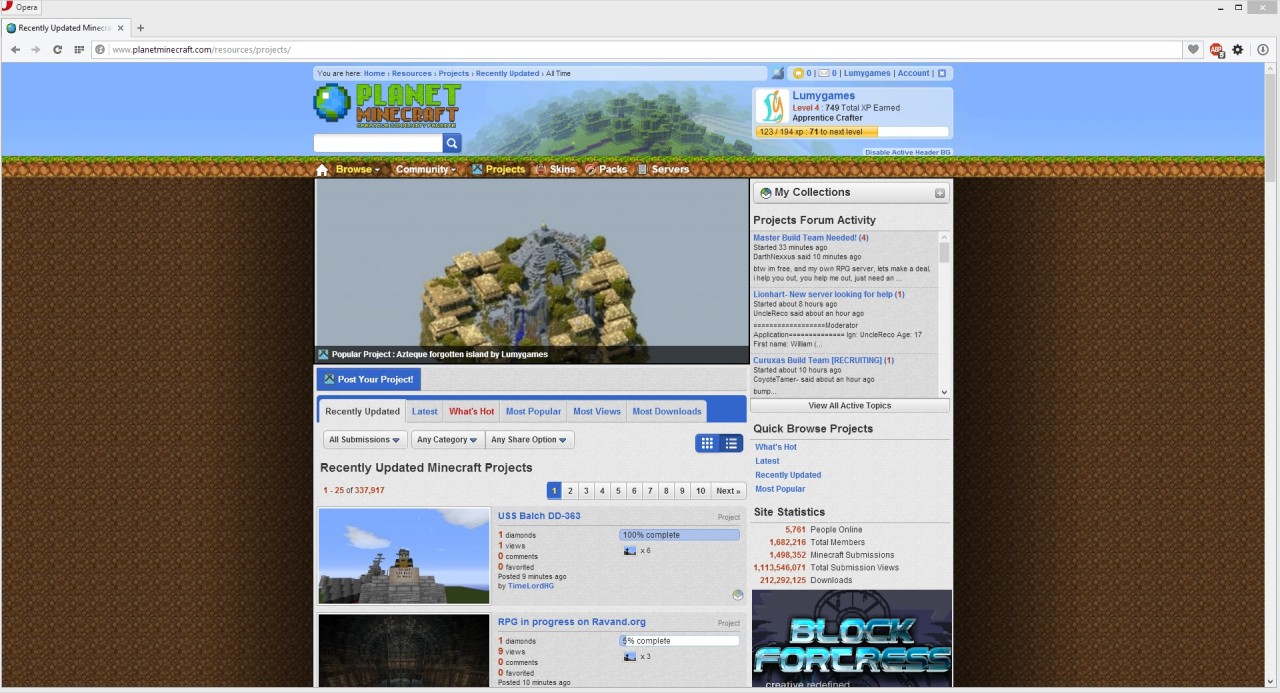
Task: Open the Community dropdown menu
Action: coord(424,169)
